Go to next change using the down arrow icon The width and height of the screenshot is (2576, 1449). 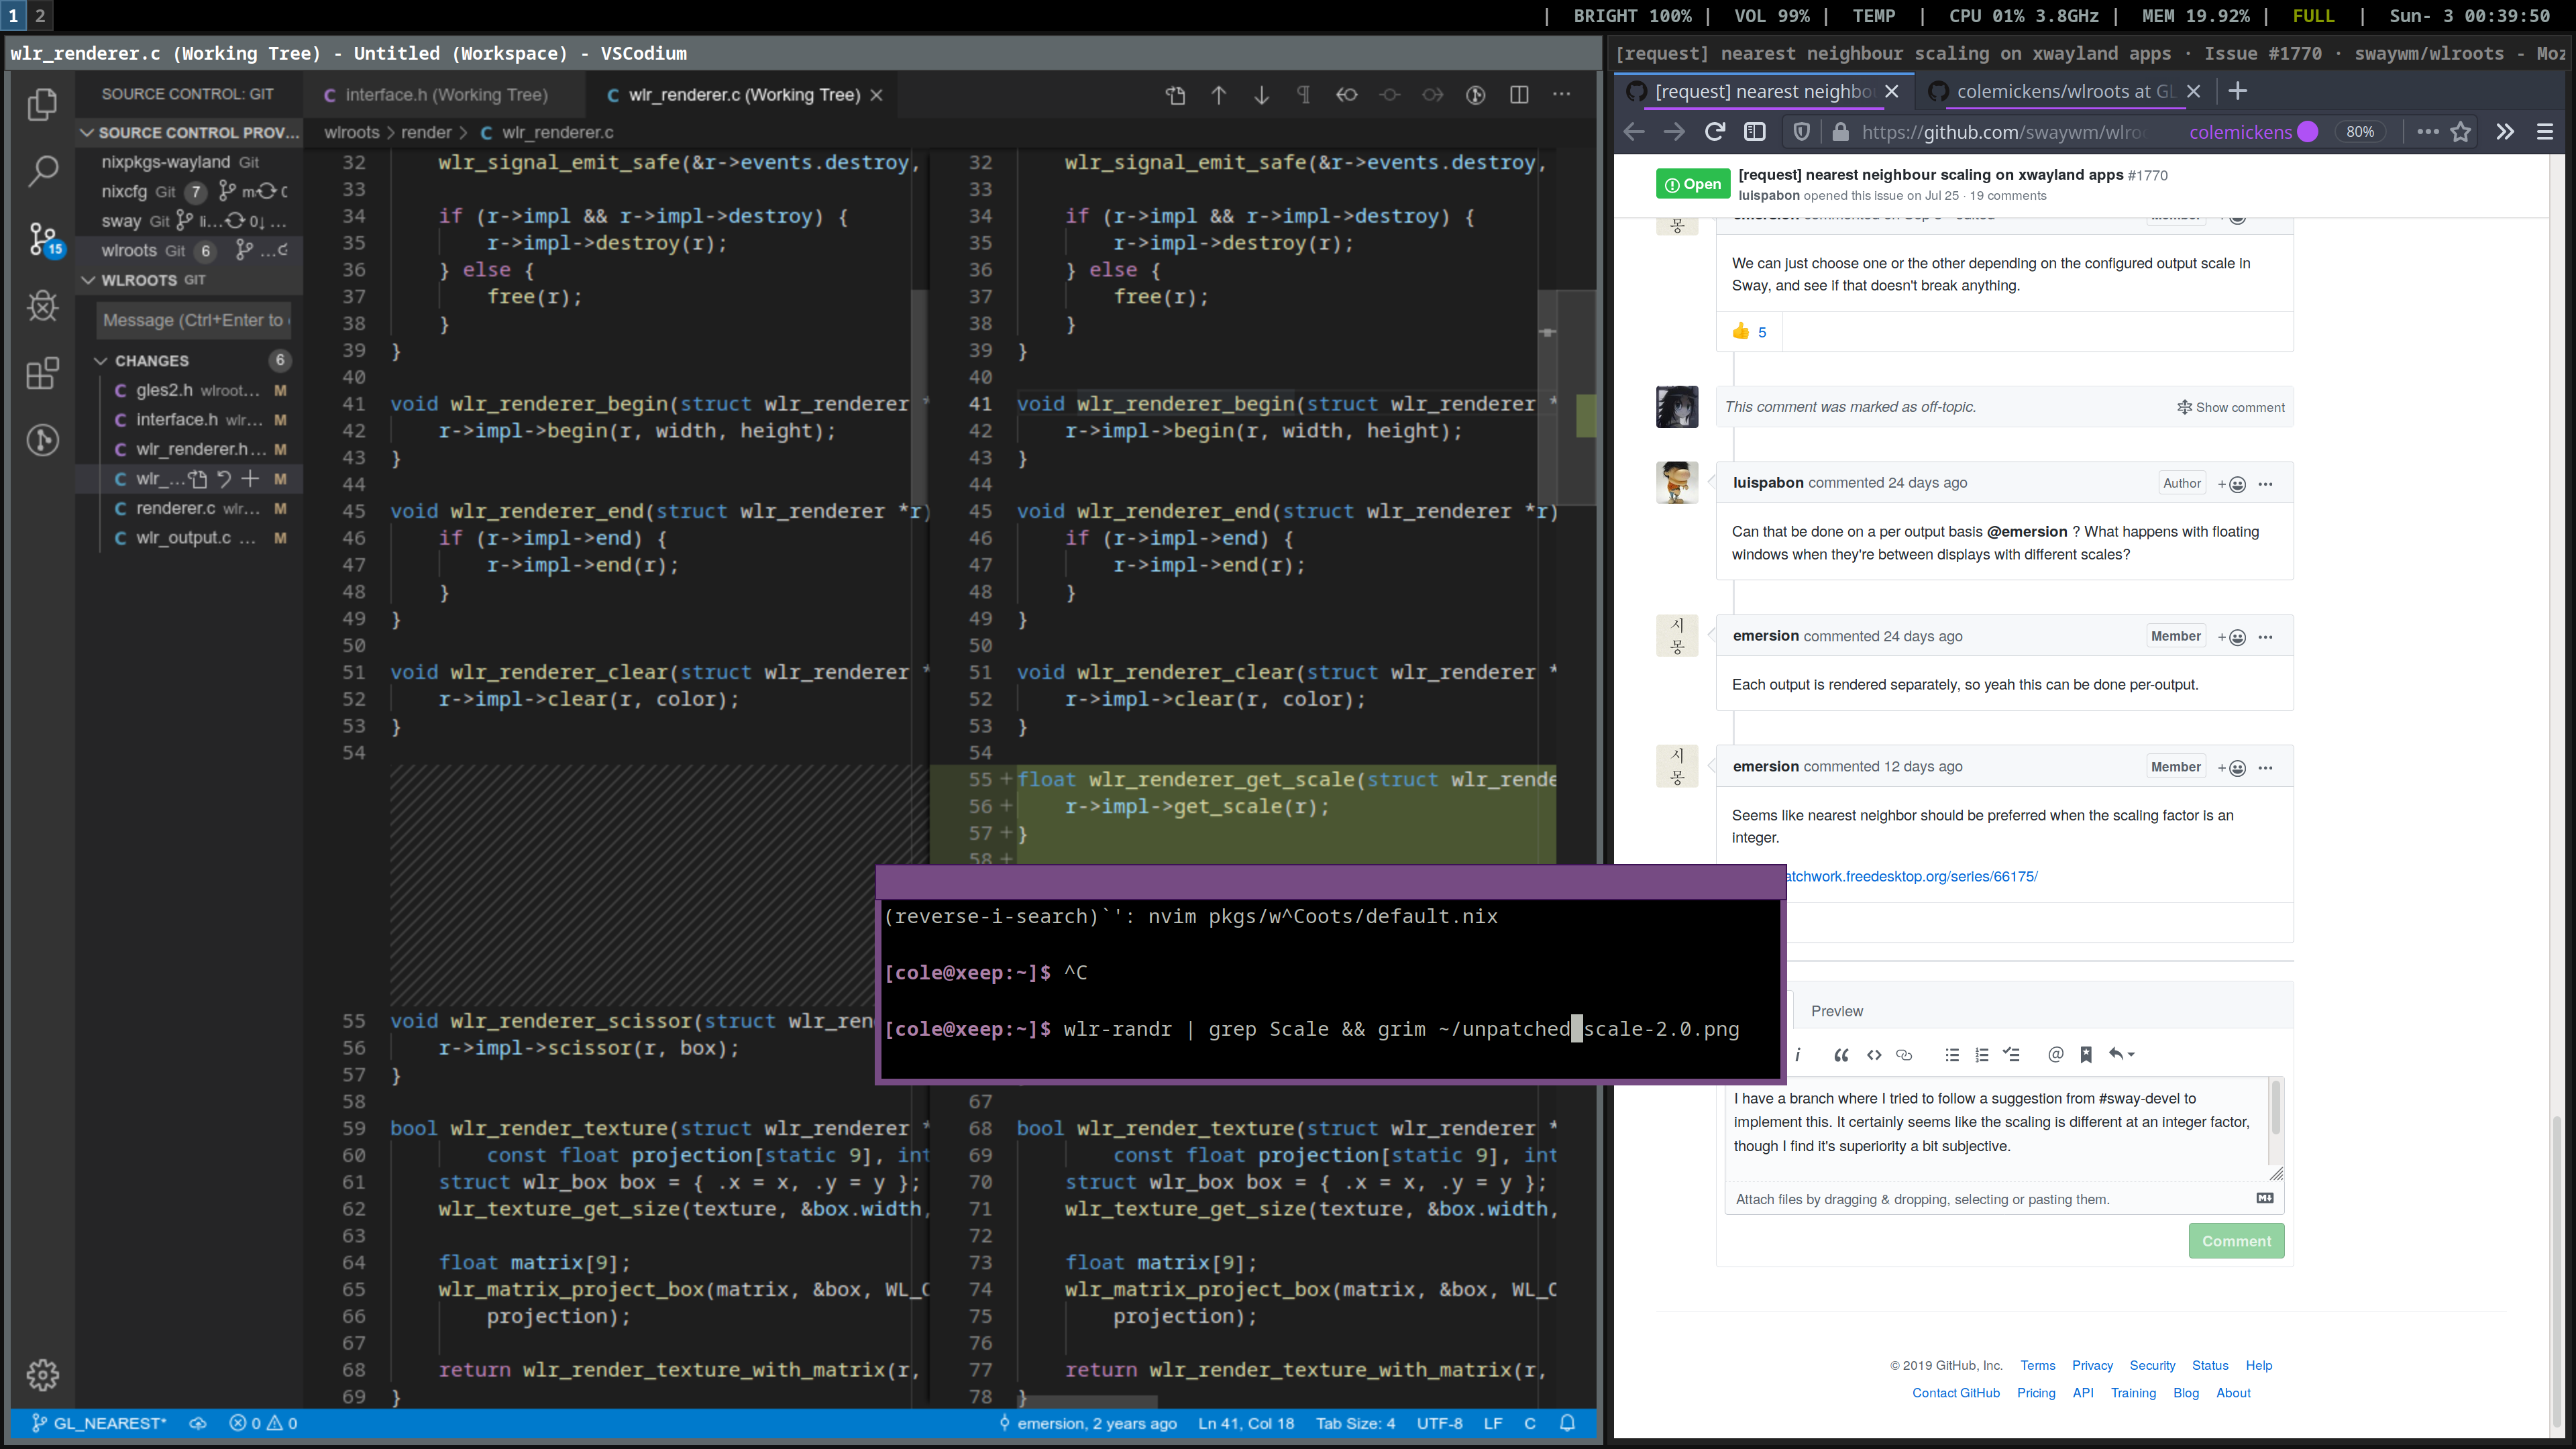click(x=1261, y=95)
